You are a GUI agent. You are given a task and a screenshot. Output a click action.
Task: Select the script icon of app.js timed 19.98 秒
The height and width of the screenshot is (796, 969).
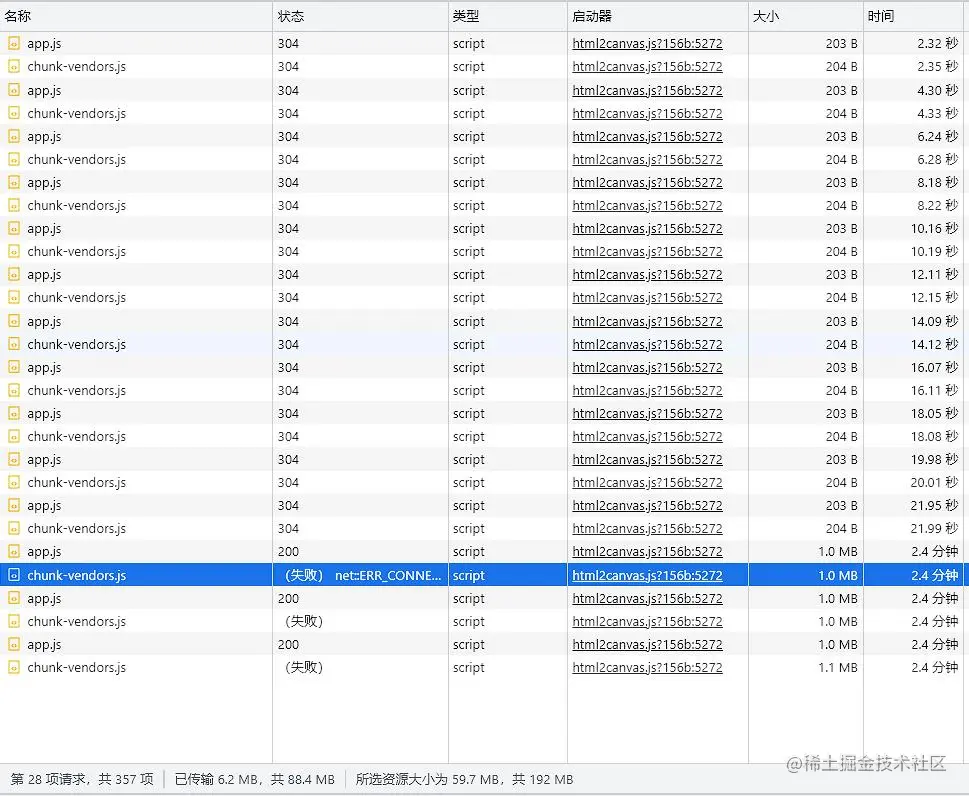14,459
